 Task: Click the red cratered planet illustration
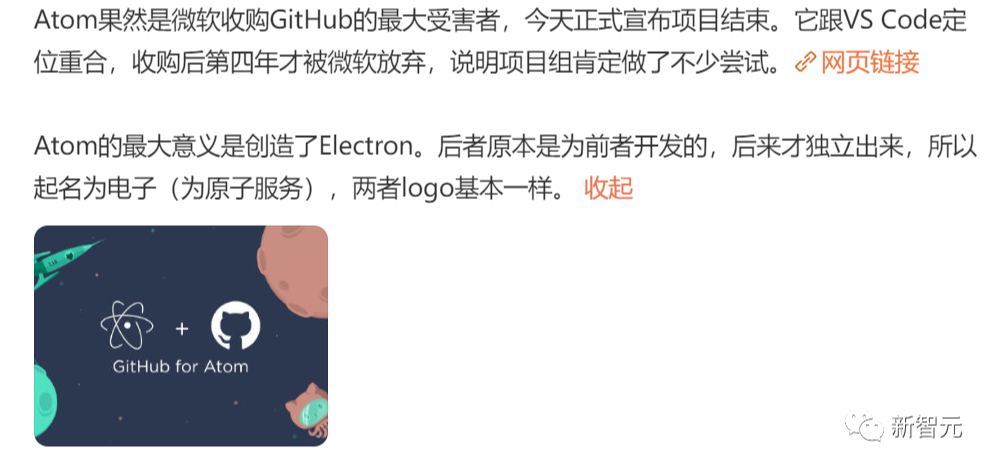click(293, 271)
